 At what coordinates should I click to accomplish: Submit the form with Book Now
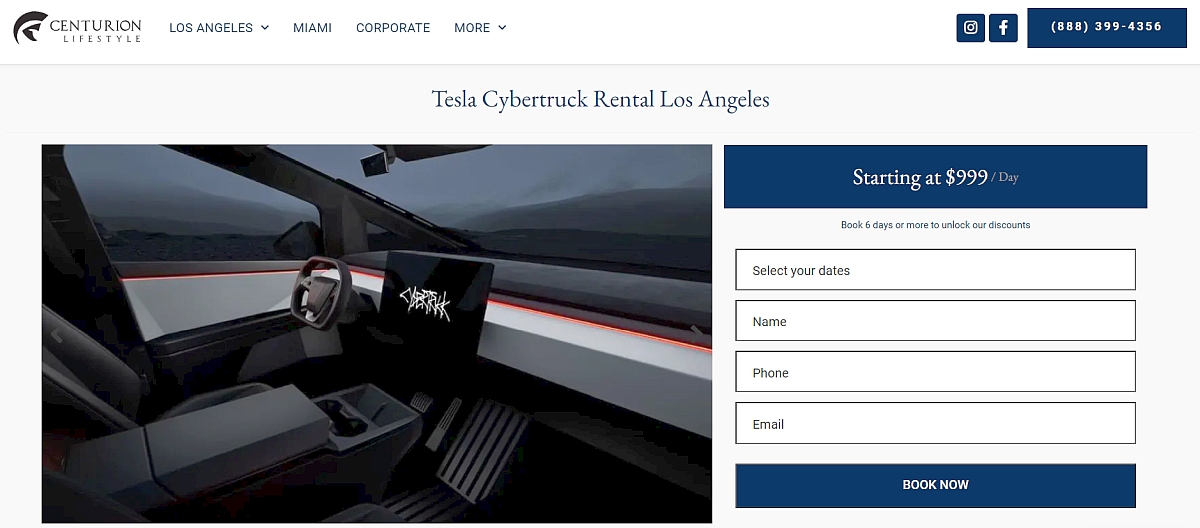click(935, 485)
